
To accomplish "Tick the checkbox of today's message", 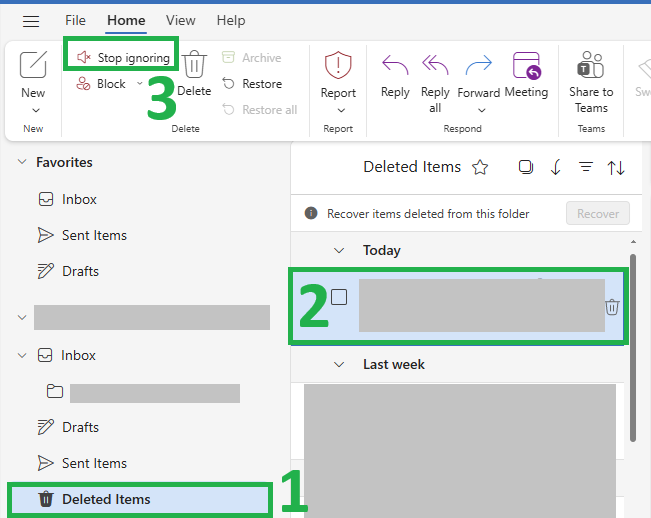I will (339, 297).
